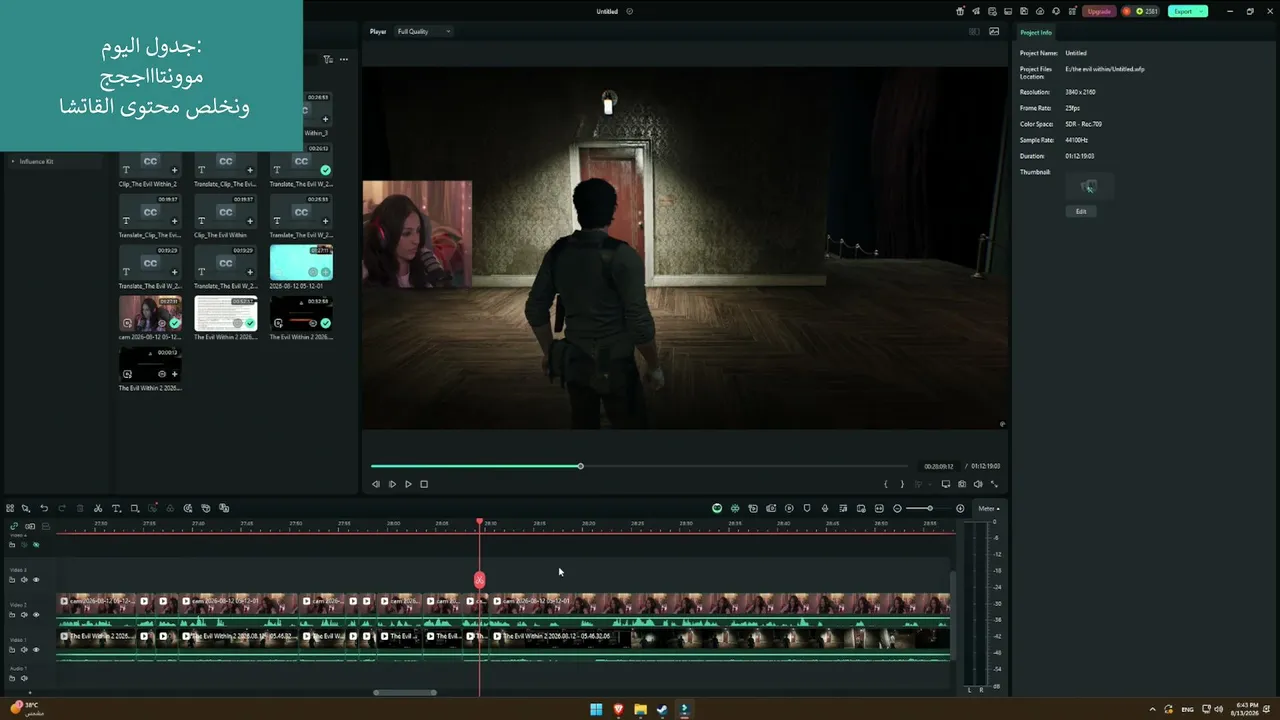Open the Meter dropdown
The width and height of the screenshot is (1280, 720).
click(x=989, y=508)
